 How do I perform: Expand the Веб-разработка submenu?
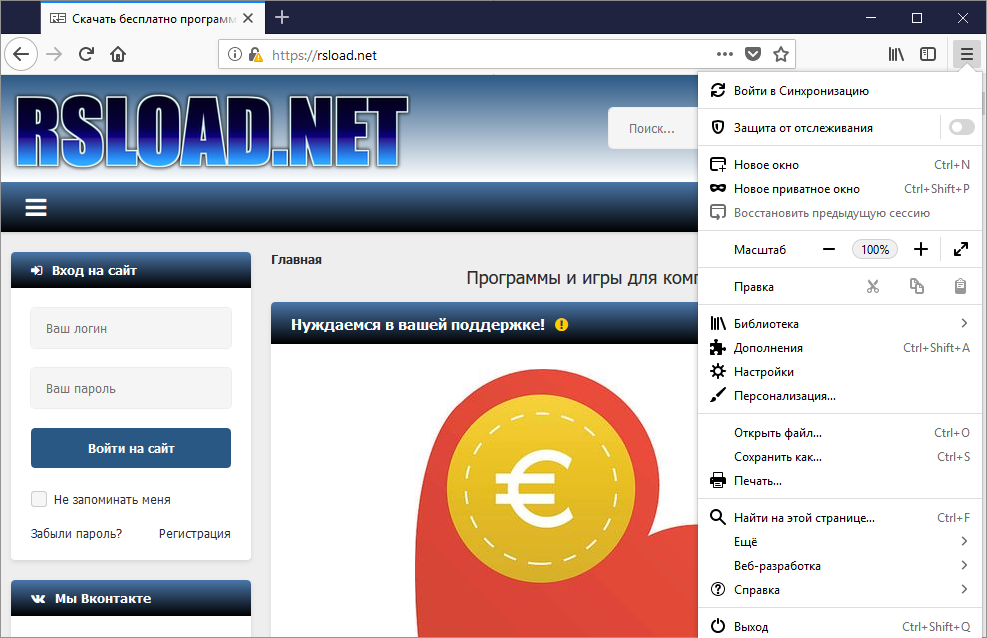click(x=840, y=566)
